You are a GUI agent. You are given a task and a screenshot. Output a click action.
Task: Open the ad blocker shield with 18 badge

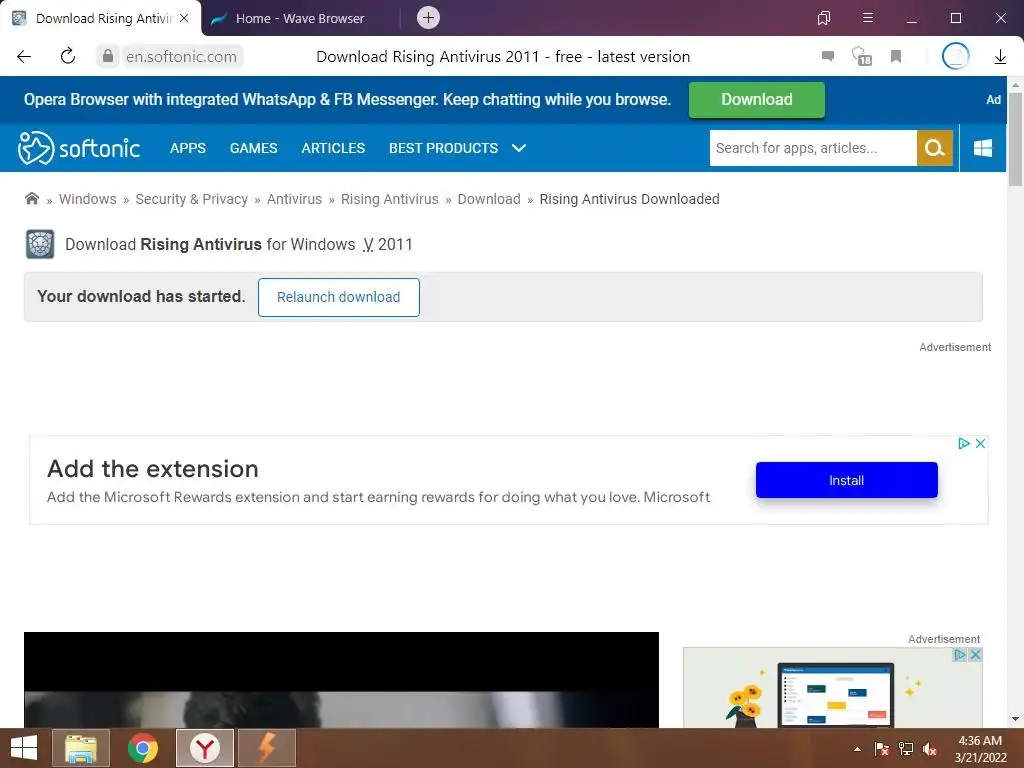coord(861,56)
